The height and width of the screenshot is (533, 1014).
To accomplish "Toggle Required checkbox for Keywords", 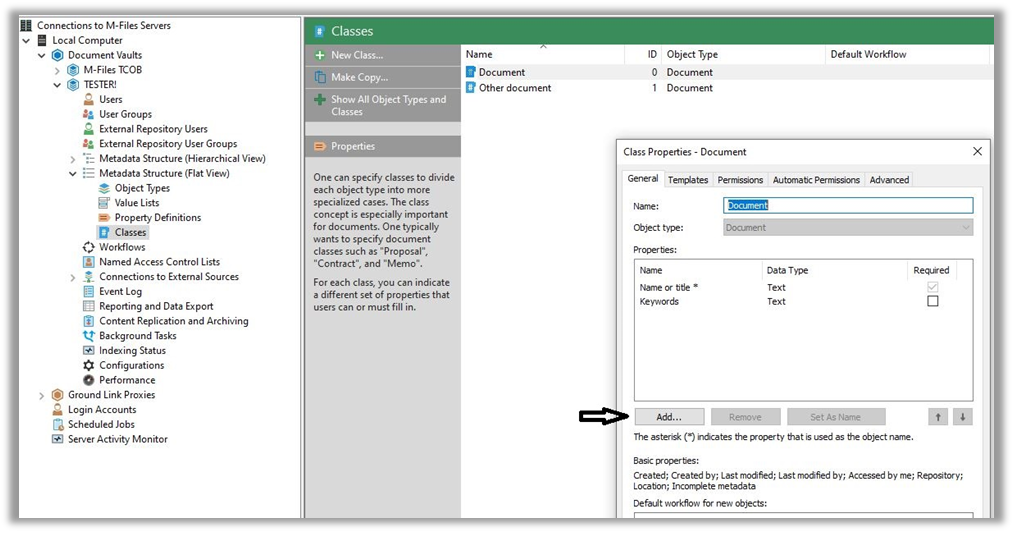I will click(x=933, y=301).
